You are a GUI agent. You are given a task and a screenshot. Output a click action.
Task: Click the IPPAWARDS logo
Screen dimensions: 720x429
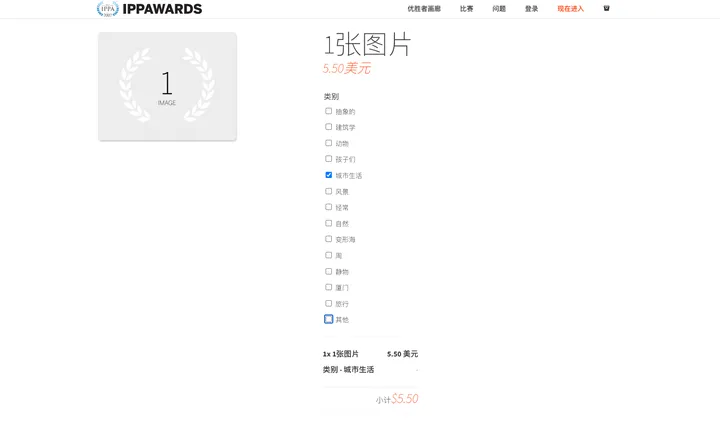(150, 9)
